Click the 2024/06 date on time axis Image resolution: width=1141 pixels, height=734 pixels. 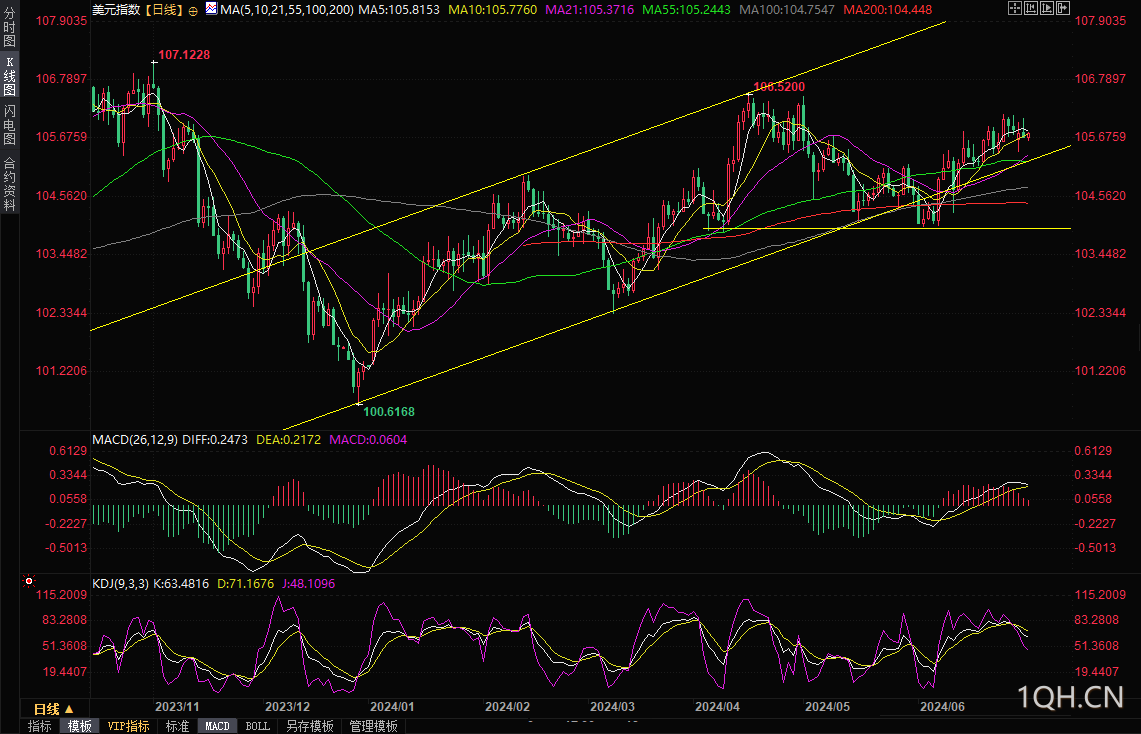coord(942,706)
